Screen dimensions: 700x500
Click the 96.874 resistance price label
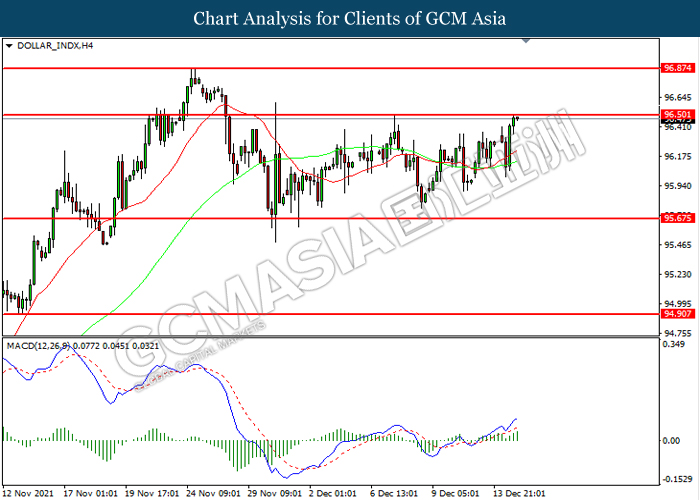(678, 68)
